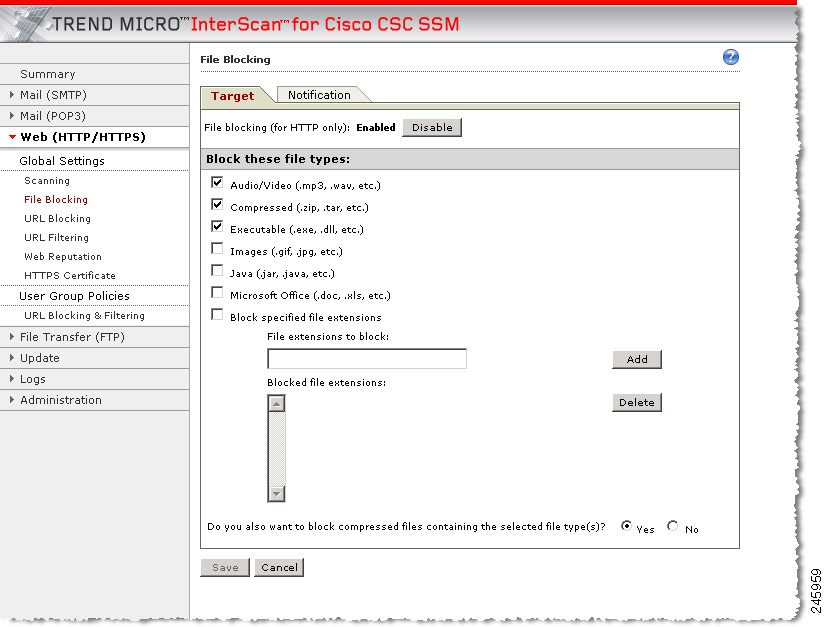Image resolution: width=824 pixels, height=627 pixels.
Task: Open HTTPS Certificate in sidebar
Action: tap(70, 275)
